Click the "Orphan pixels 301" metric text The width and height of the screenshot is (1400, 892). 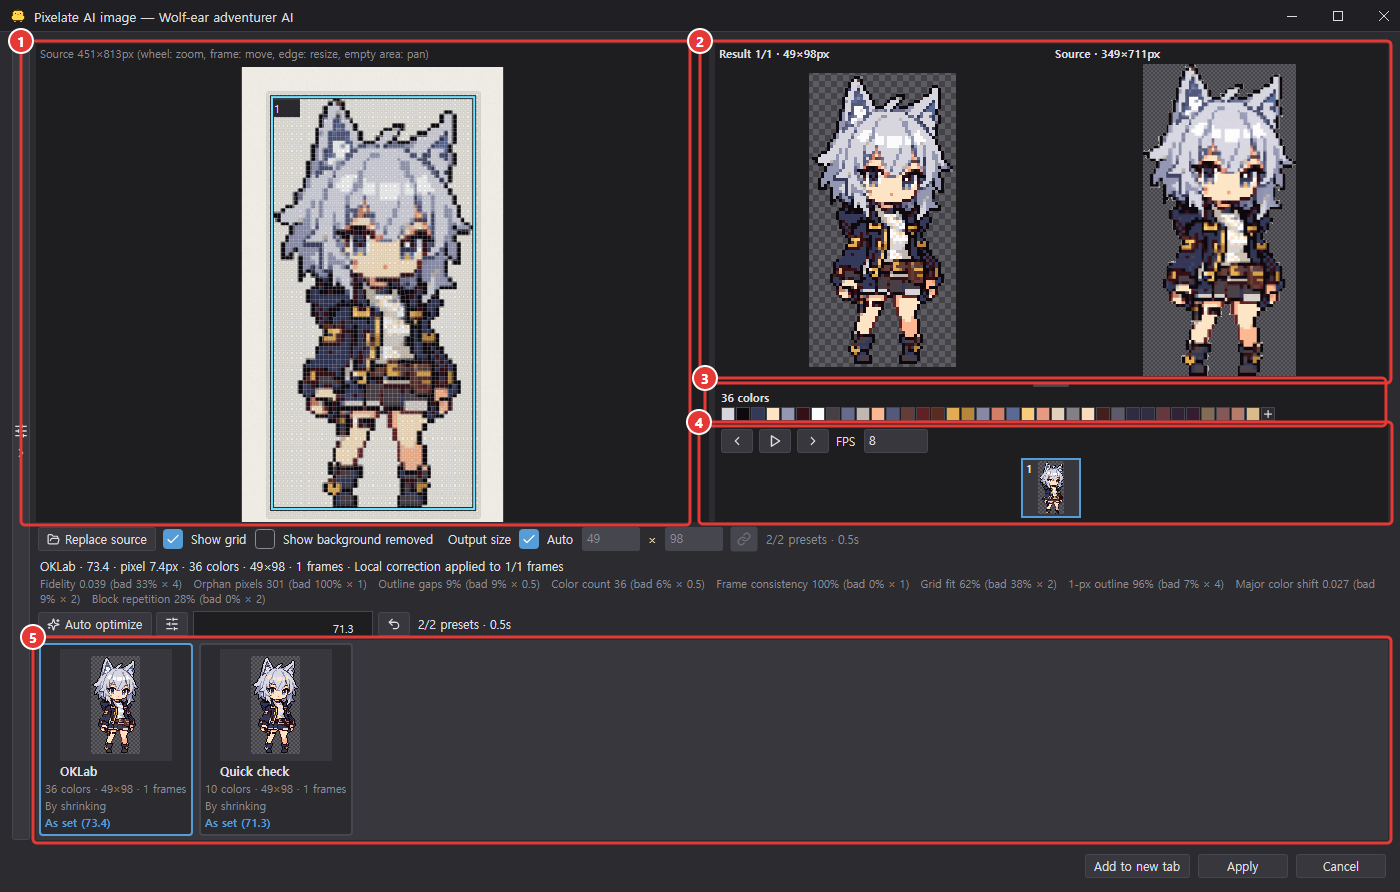click(239, 584)
